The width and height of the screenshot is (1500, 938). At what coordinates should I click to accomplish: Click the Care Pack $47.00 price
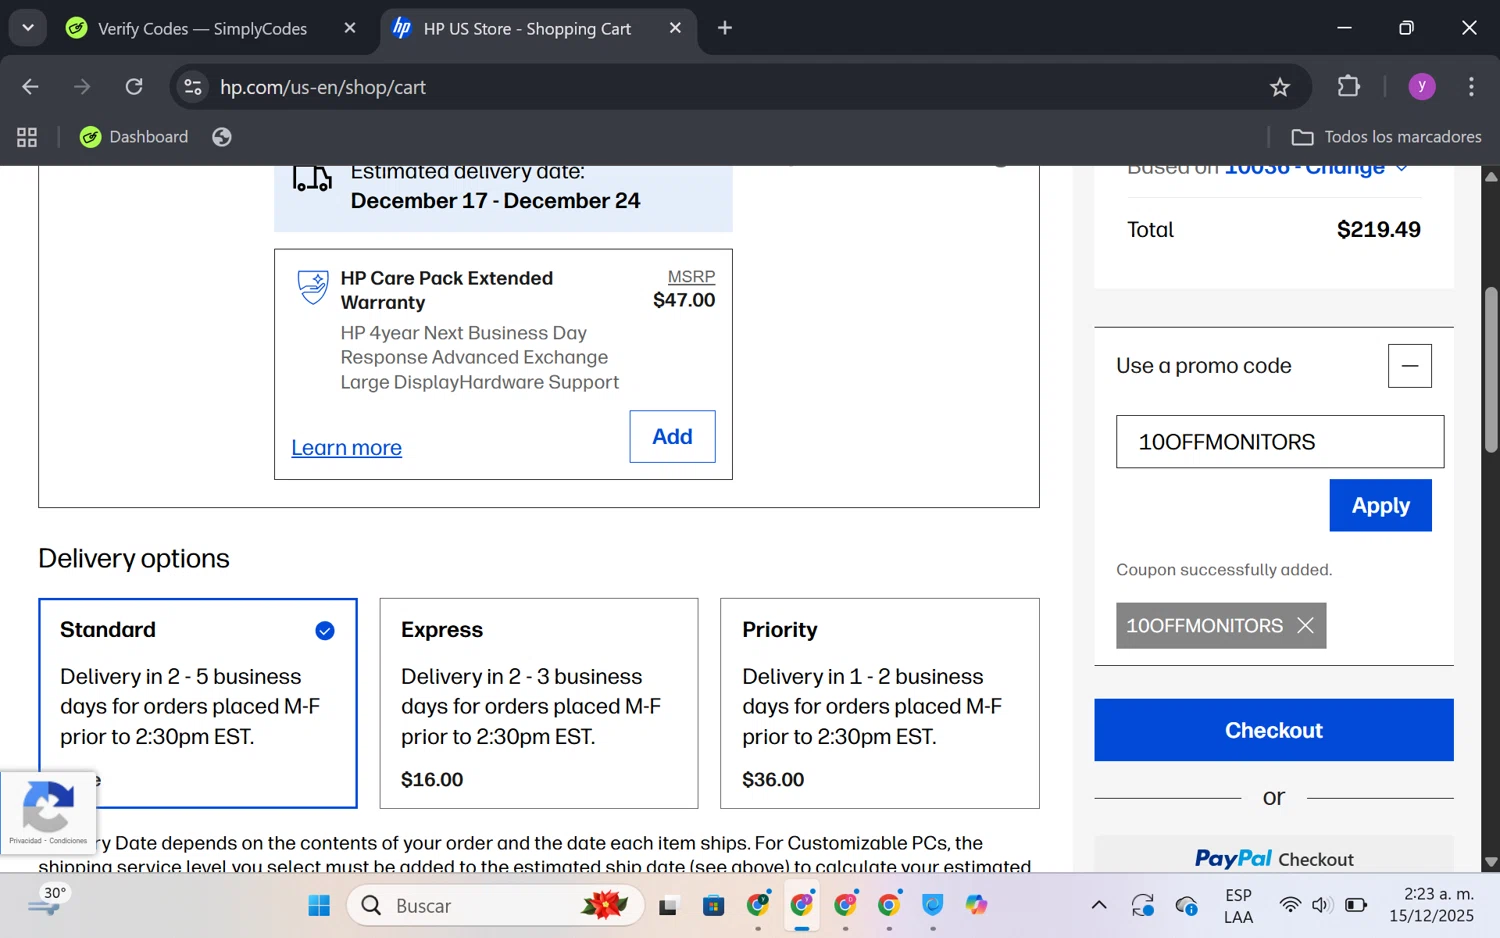tap(684, 300)
